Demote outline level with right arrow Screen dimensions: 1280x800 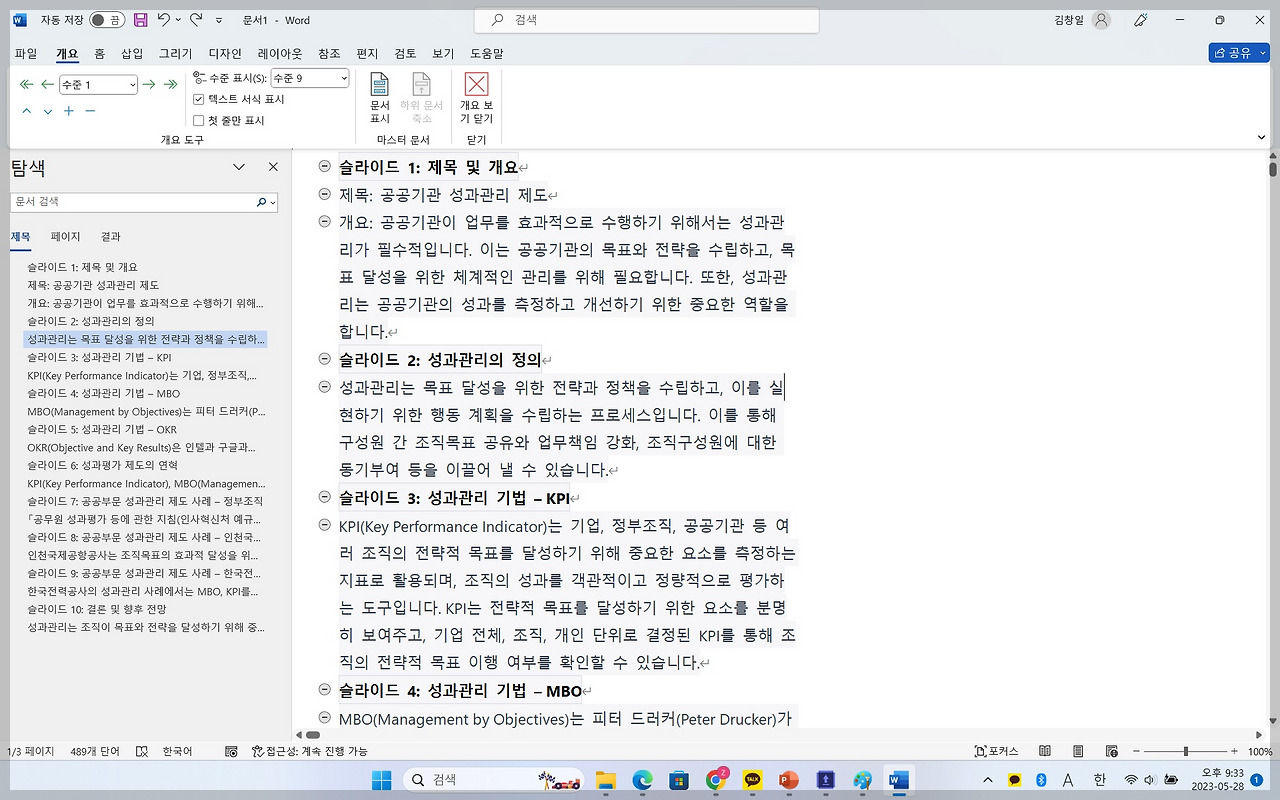click(x=149, y=85)
